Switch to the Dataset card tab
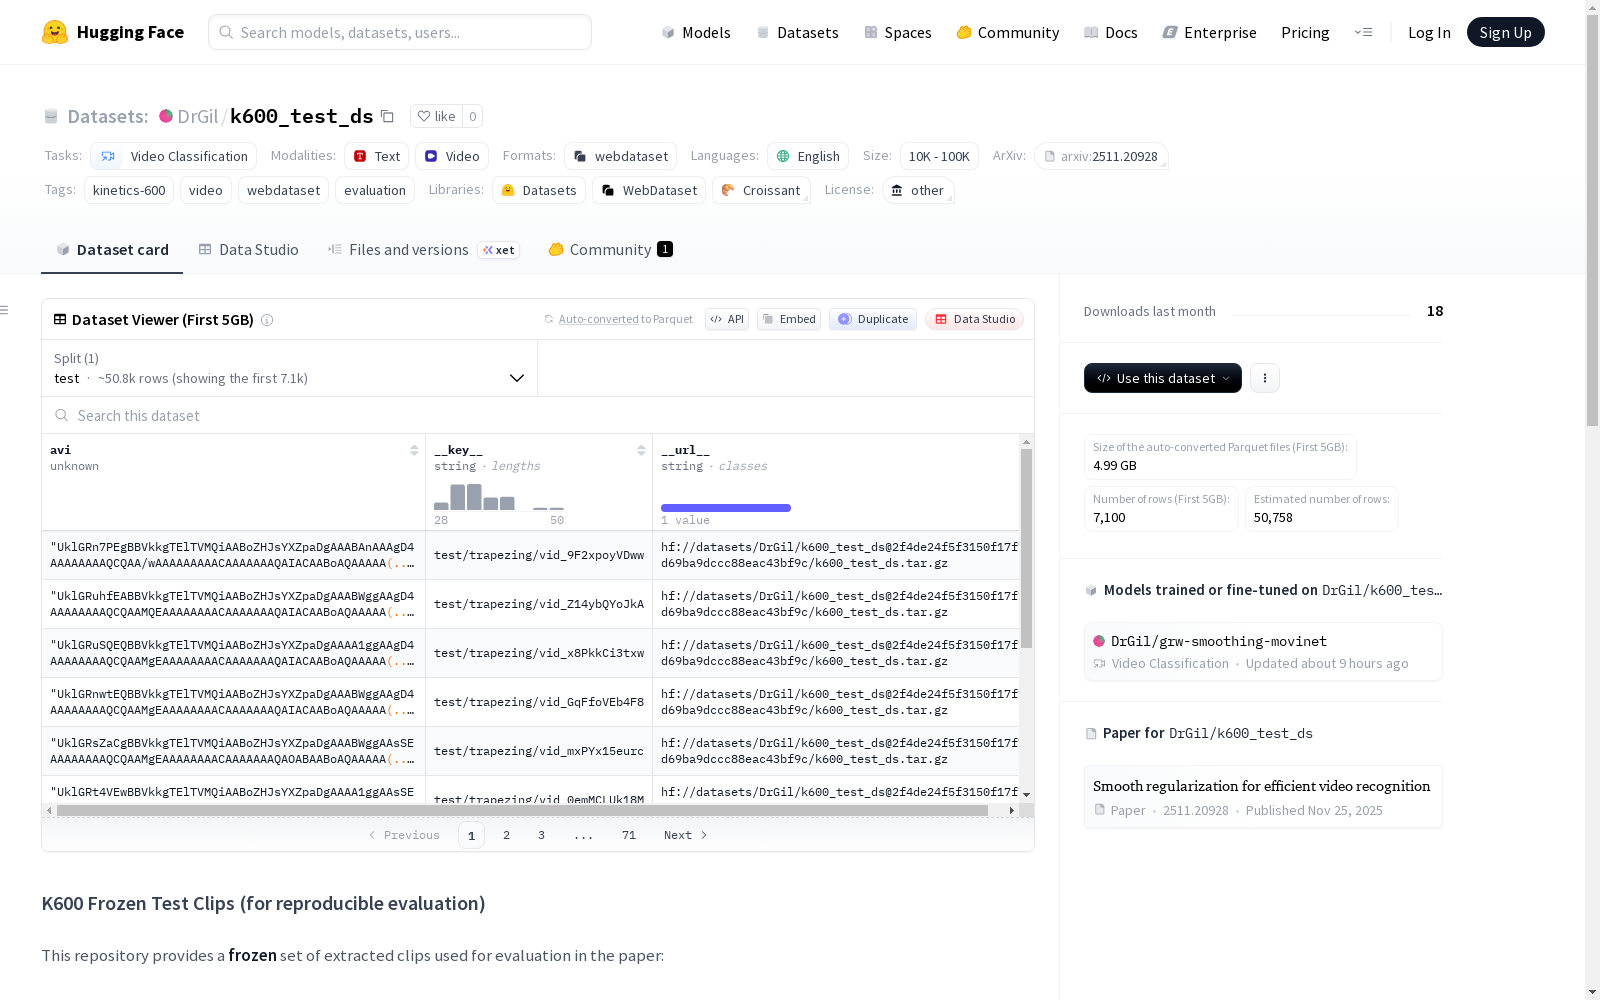 (112, 250)
